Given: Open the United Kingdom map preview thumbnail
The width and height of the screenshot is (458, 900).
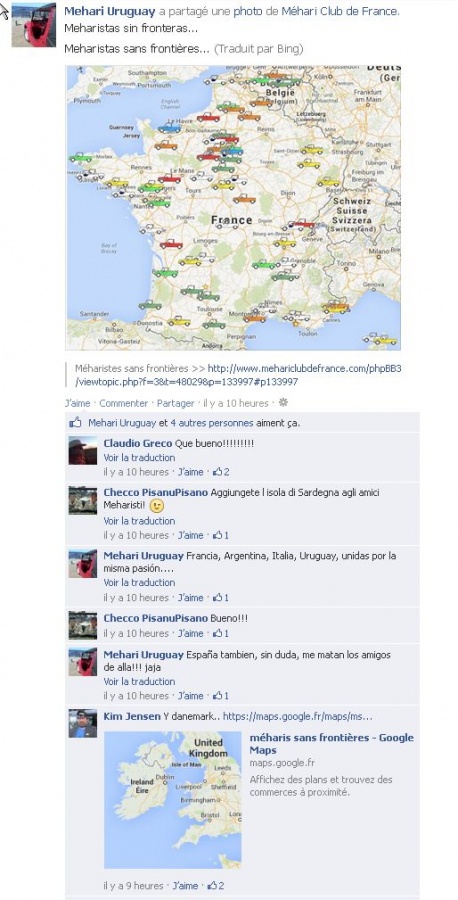Looking at the screenshot, I should point(173,800).
